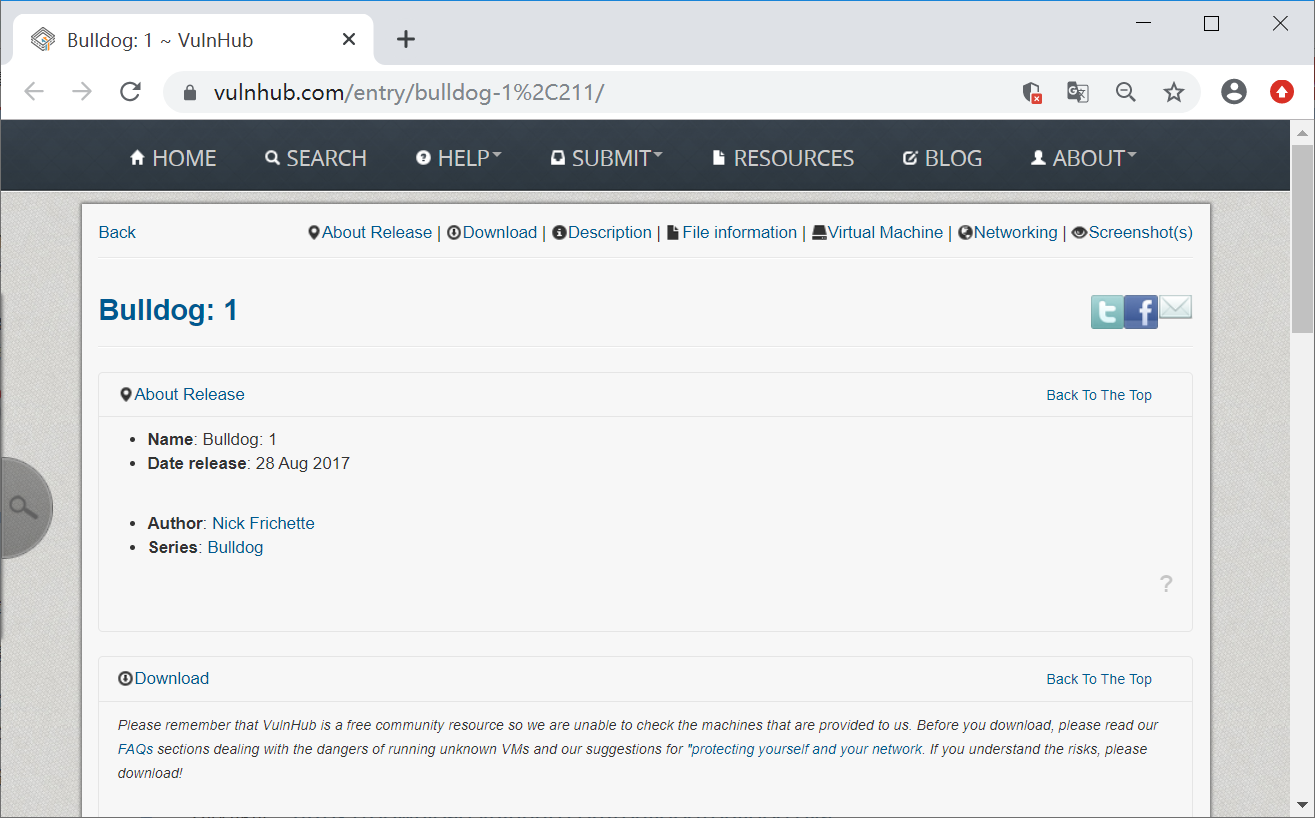The width and height of the screenshot is (1315, 818).
Task: Click the Back link
Action: point(117,232)
